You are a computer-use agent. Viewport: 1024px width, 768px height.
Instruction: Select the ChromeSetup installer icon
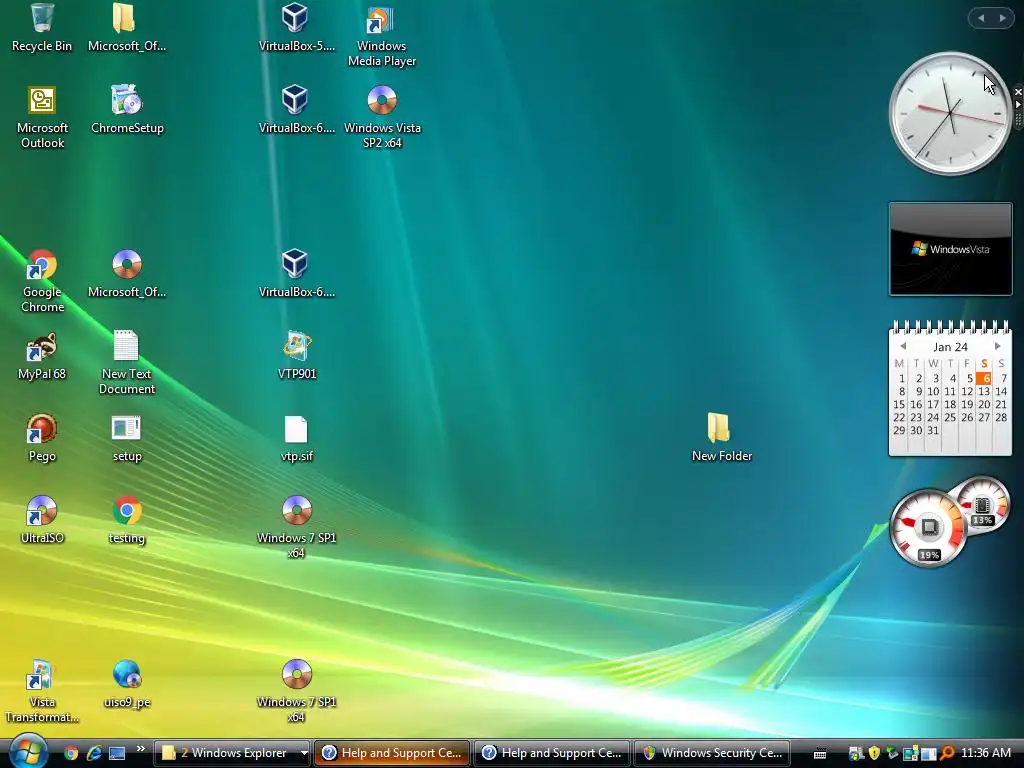[127, 110]
